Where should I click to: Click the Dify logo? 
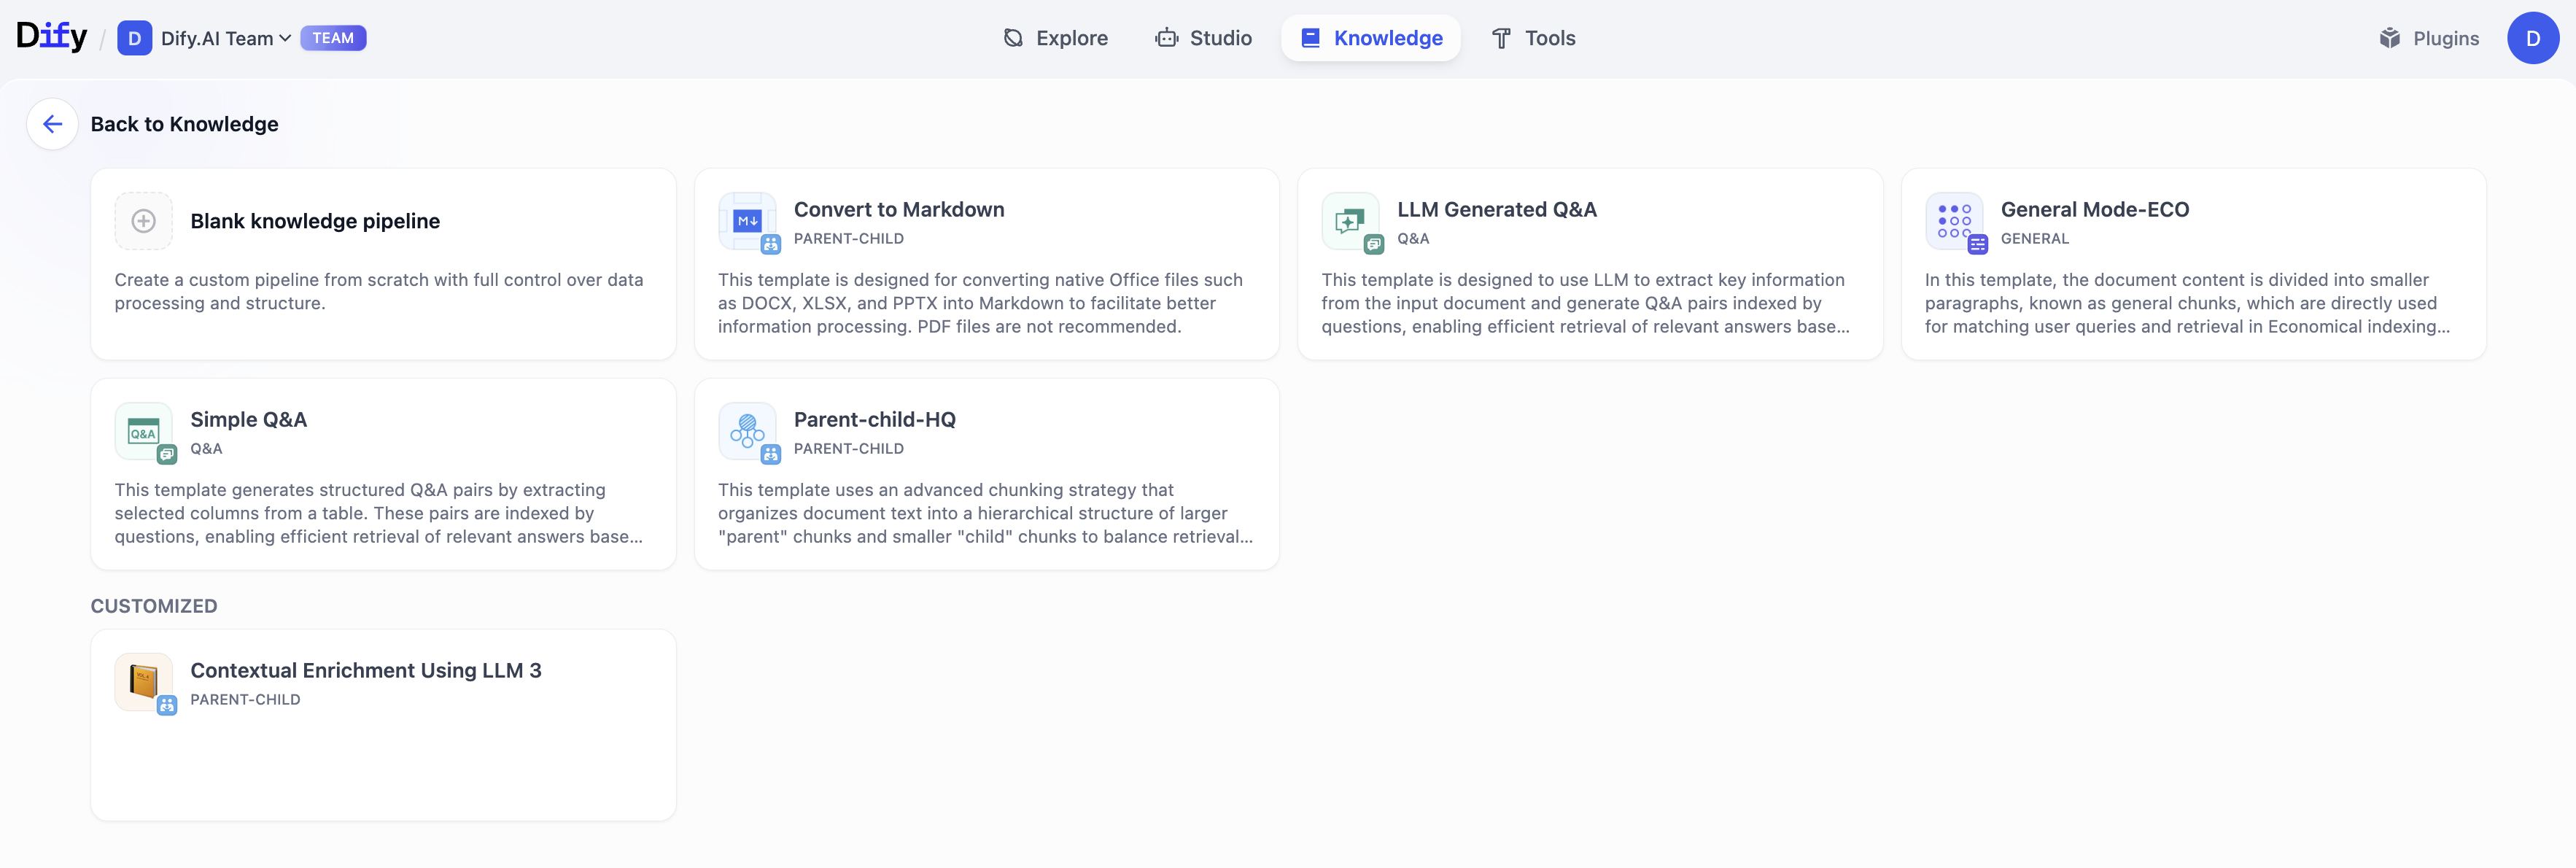point(51,37)
